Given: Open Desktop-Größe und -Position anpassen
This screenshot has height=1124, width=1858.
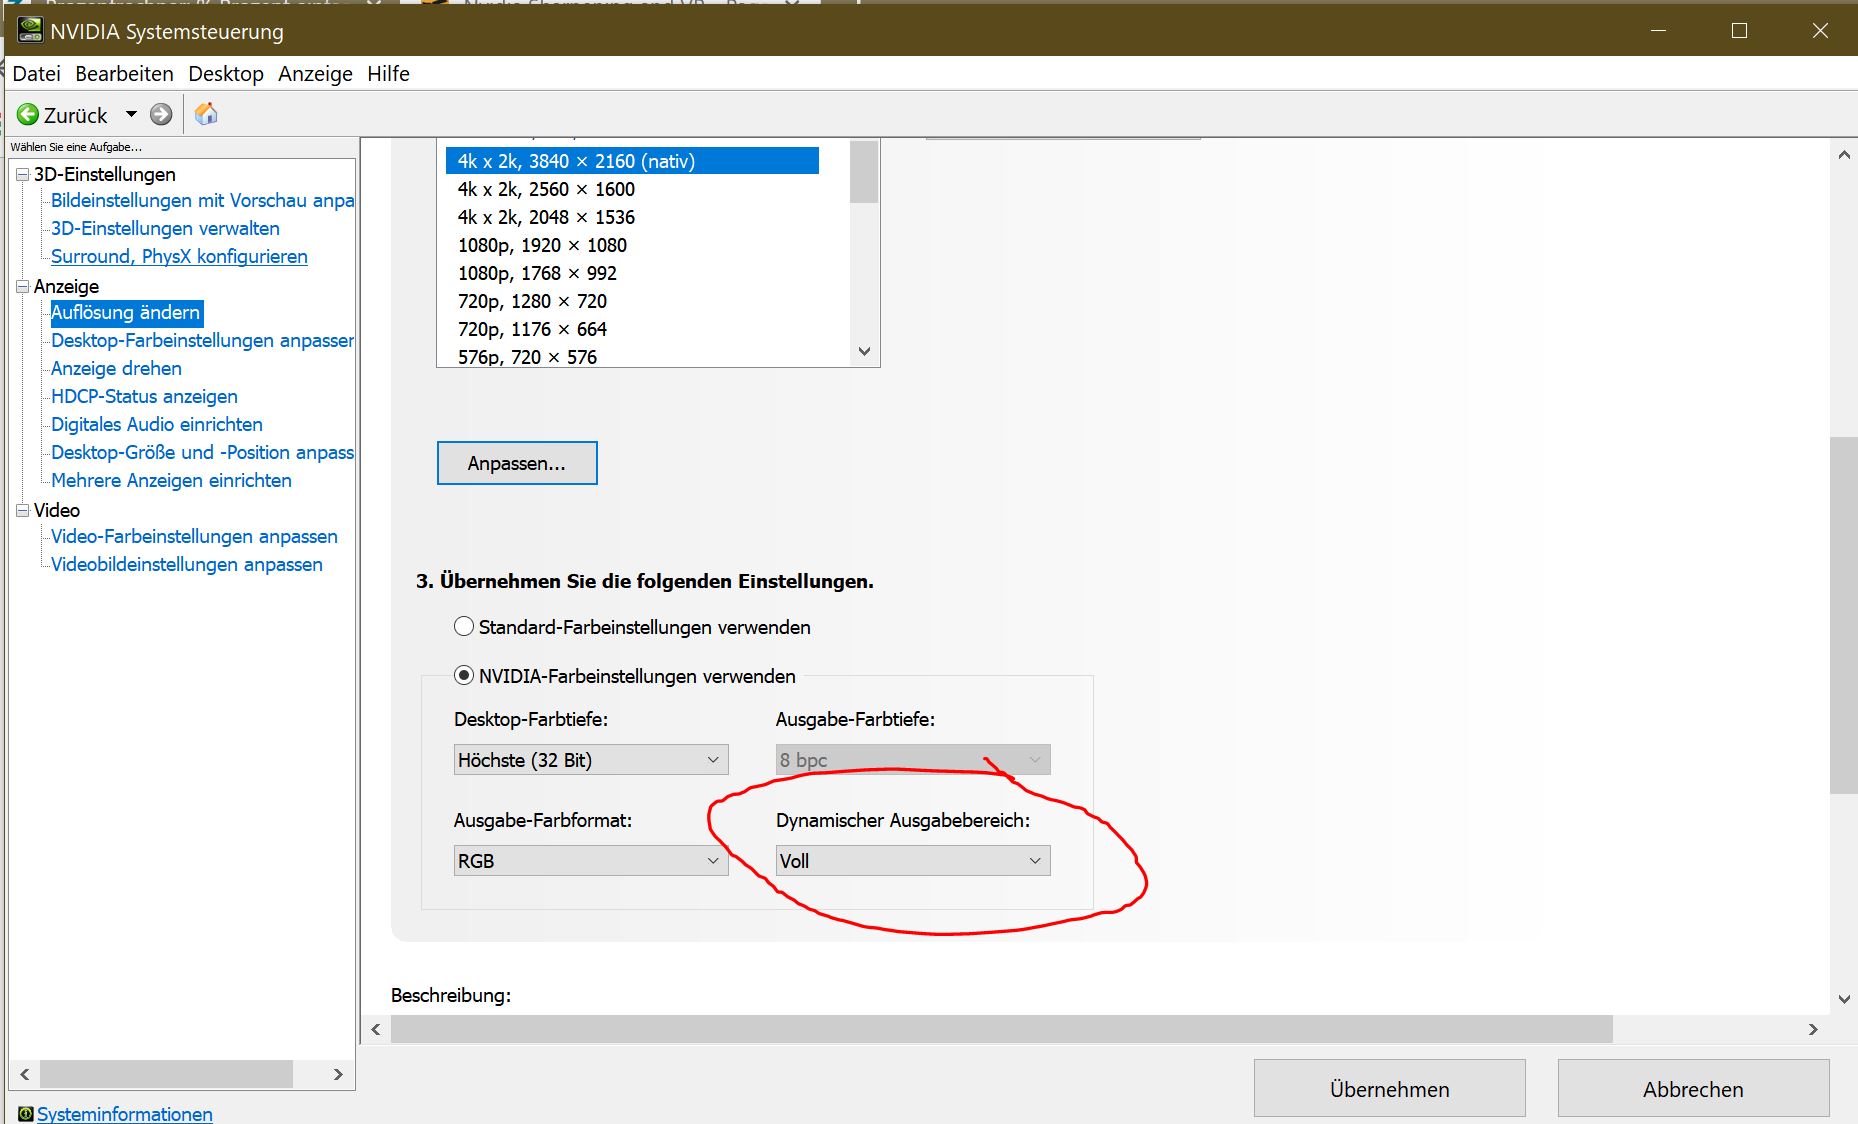Looking at the screenshot, I should tap(202, 453).
